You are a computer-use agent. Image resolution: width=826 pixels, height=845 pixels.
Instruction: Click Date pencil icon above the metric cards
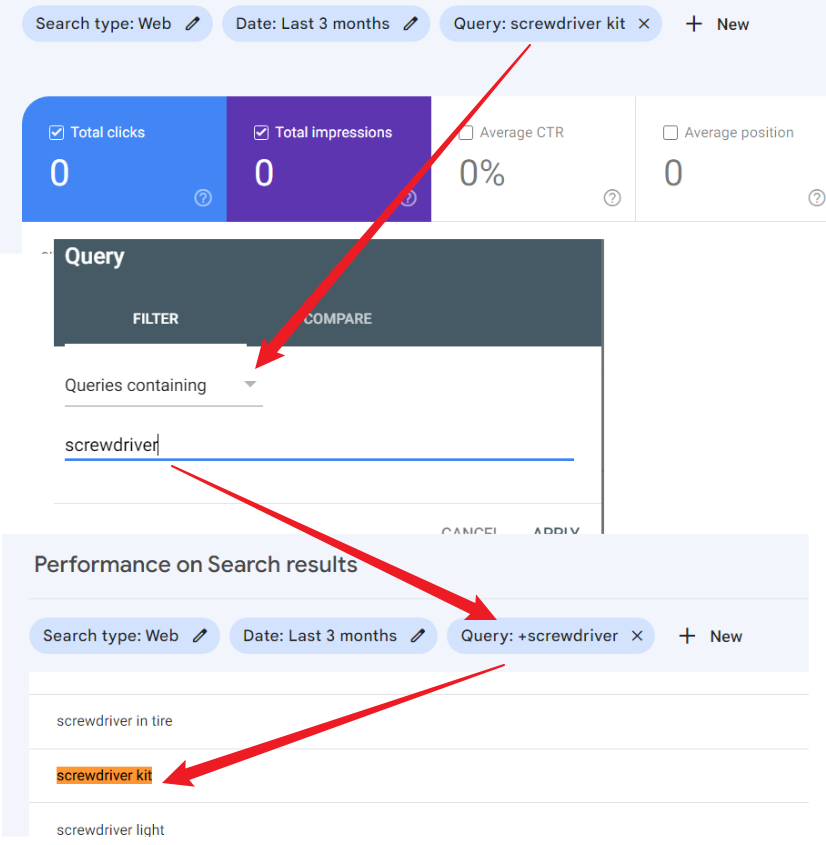click(410, 24)
